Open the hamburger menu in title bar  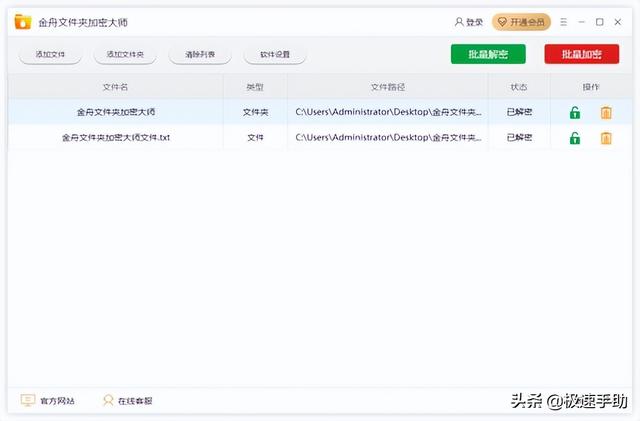(x=563, y=22)
